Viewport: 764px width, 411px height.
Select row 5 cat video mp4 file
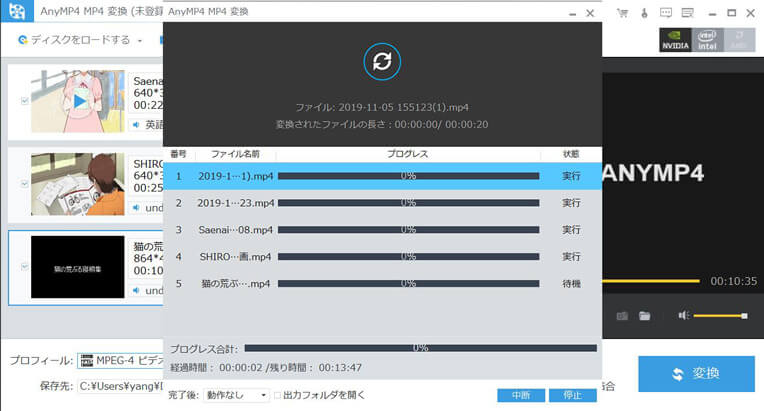382,283
